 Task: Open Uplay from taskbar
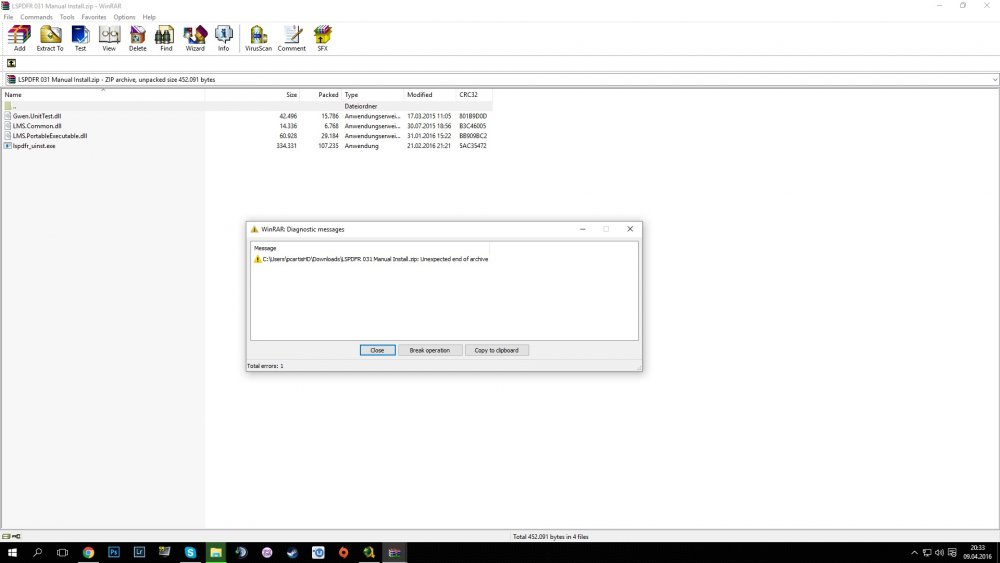[x=318, y=553]
